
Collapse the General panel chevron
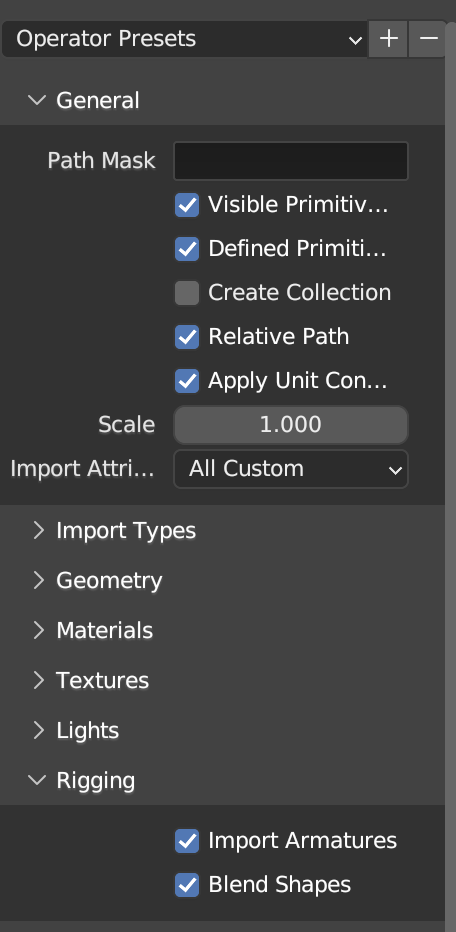coord(37,100)
